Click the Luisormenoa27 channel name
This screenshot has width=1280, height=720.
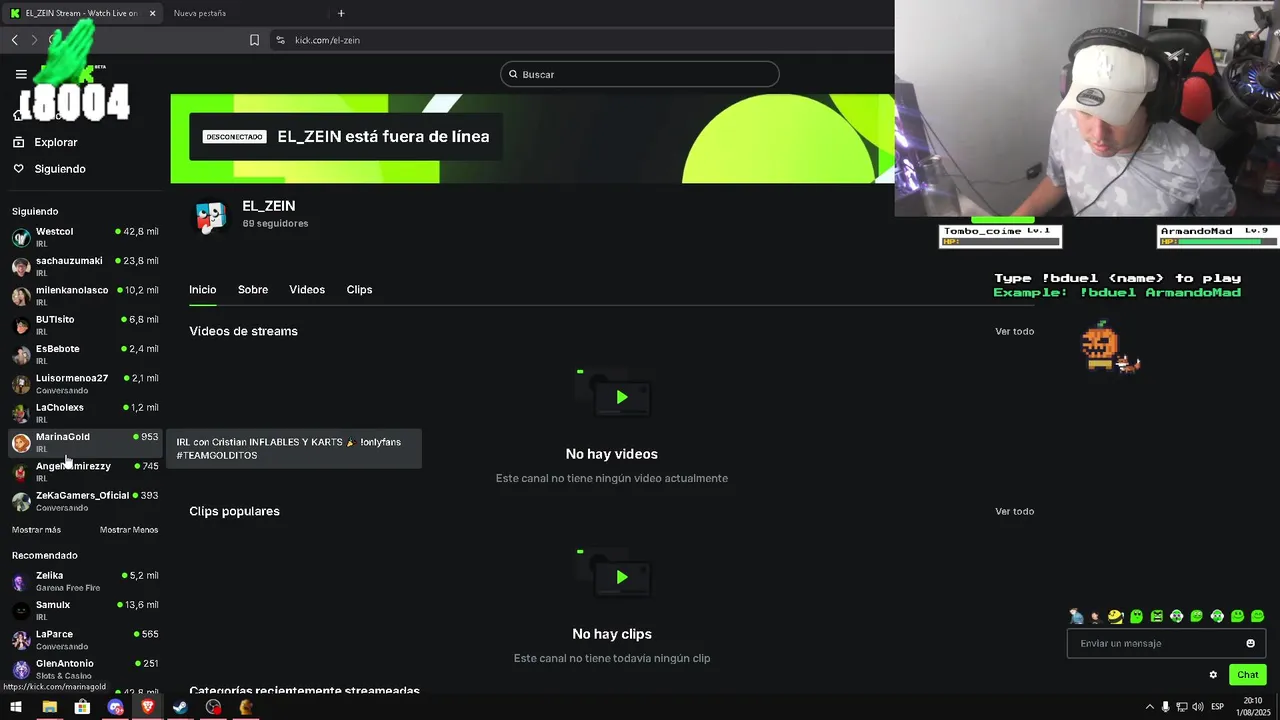(72, 378)
